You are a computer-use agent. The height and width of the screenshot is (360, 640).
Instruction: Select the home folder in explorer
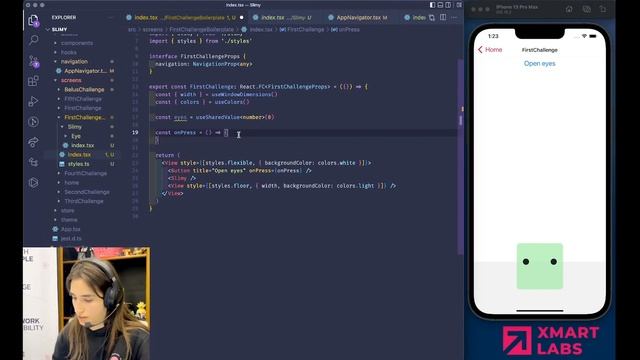[x=71, y=182]
